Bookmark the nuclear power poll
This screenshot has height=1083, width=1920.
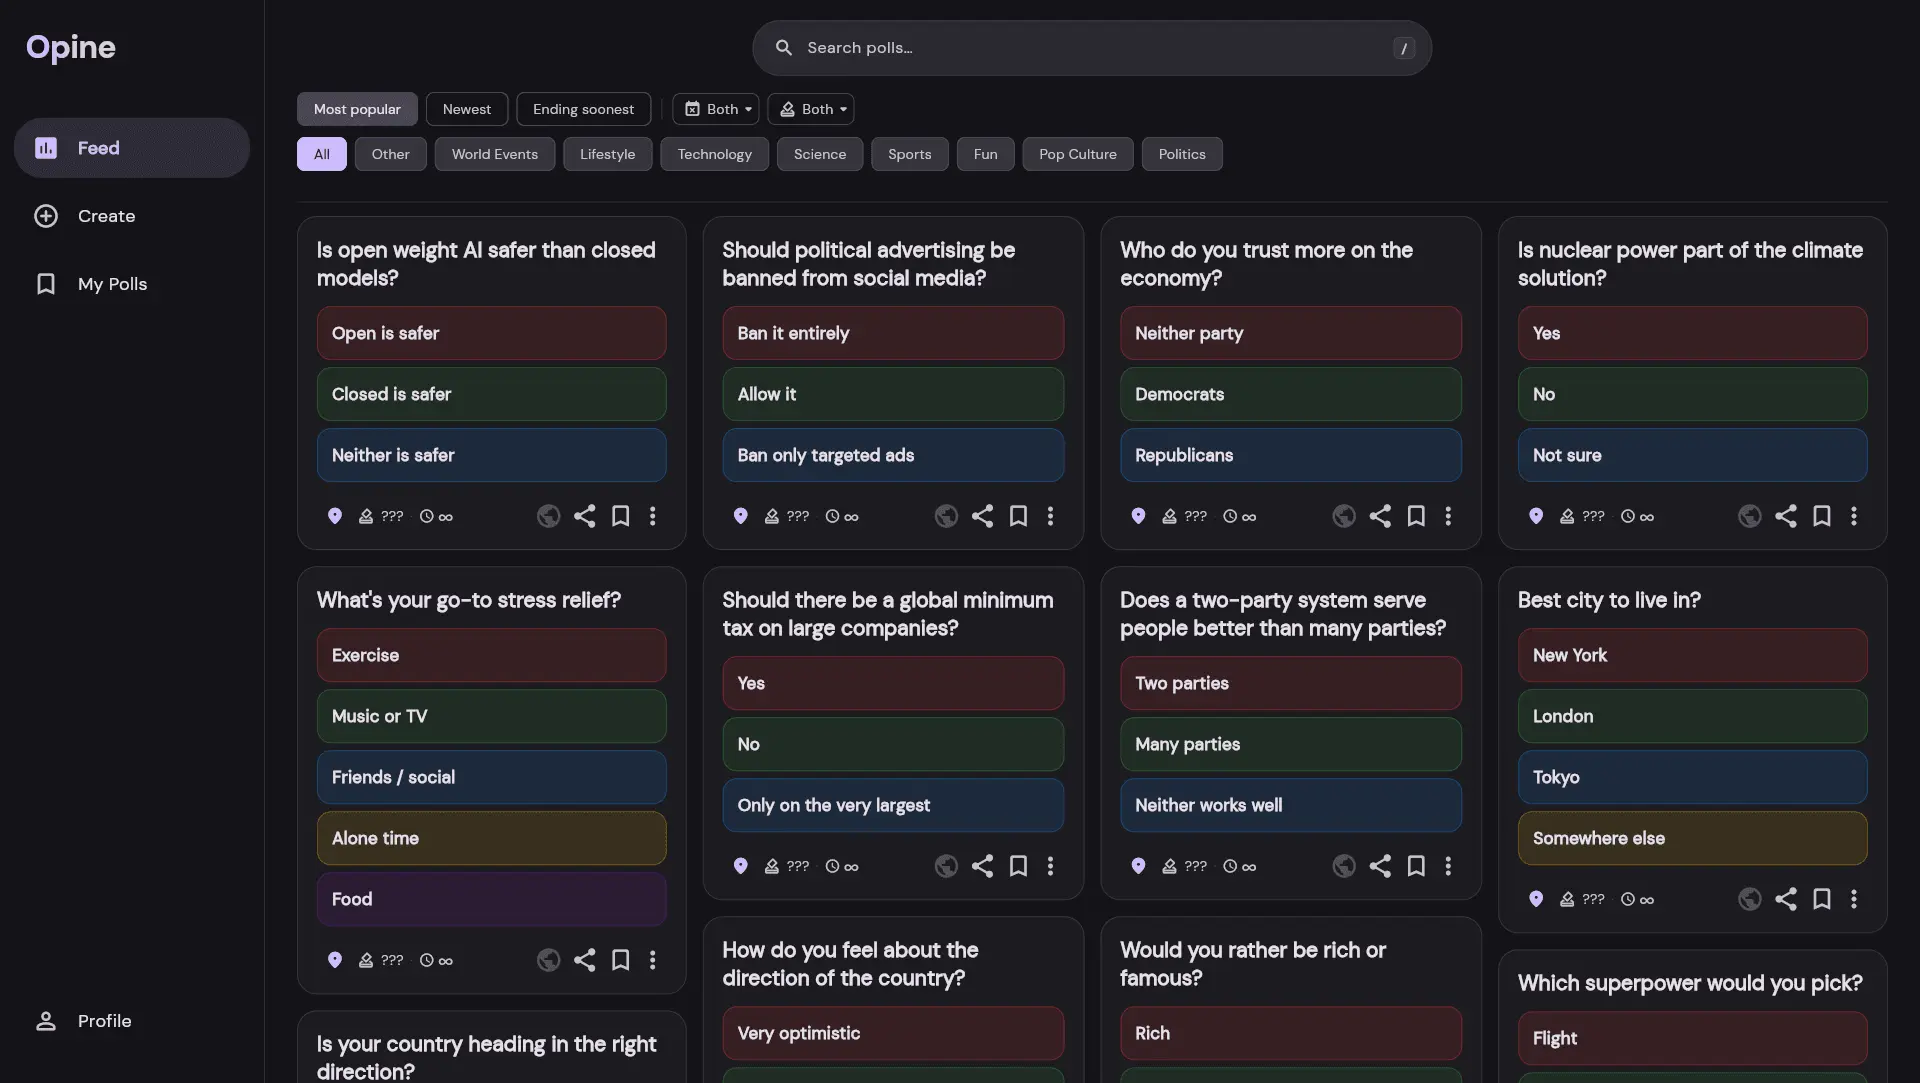1822,516
